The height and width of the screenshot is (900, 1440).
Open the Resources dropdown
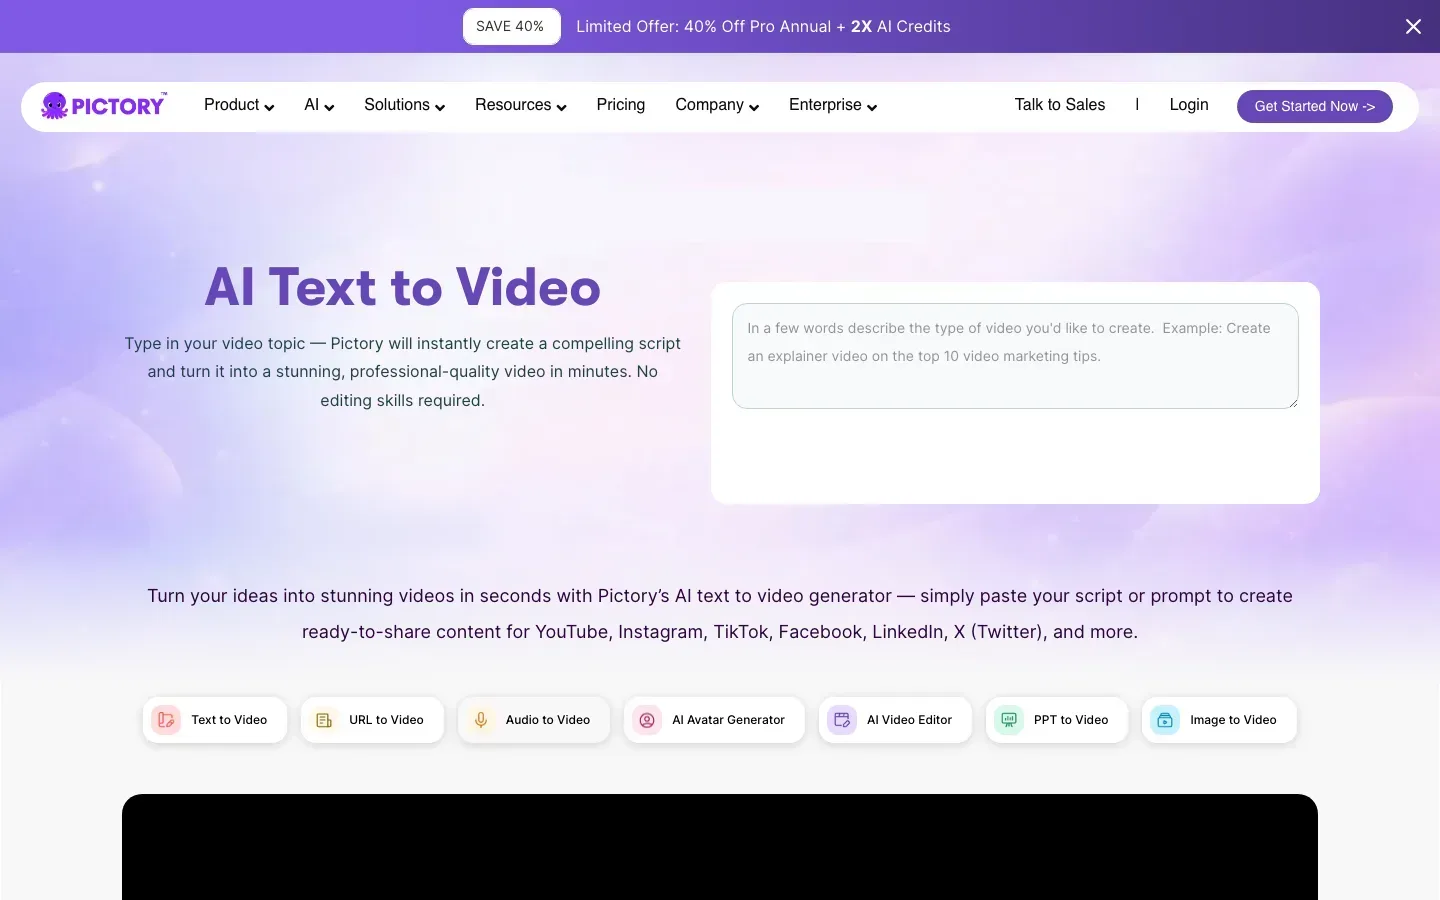coord(521,105)
